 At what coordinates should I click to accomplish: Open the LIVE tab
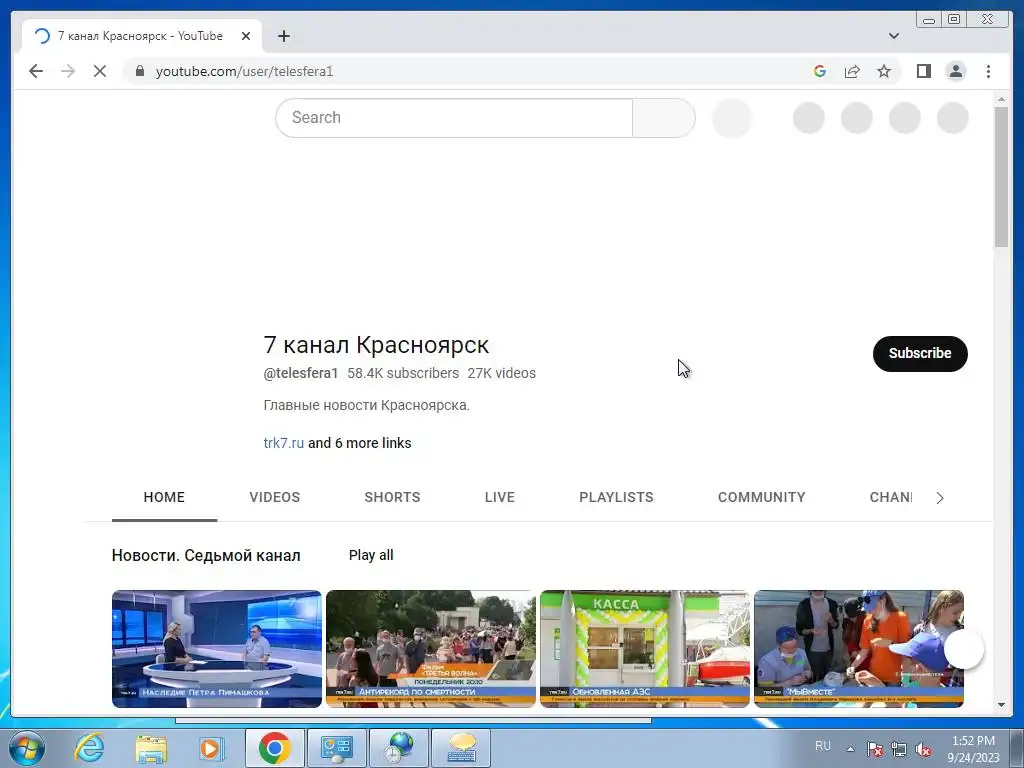pyautogui.click(x=500, y=497)
